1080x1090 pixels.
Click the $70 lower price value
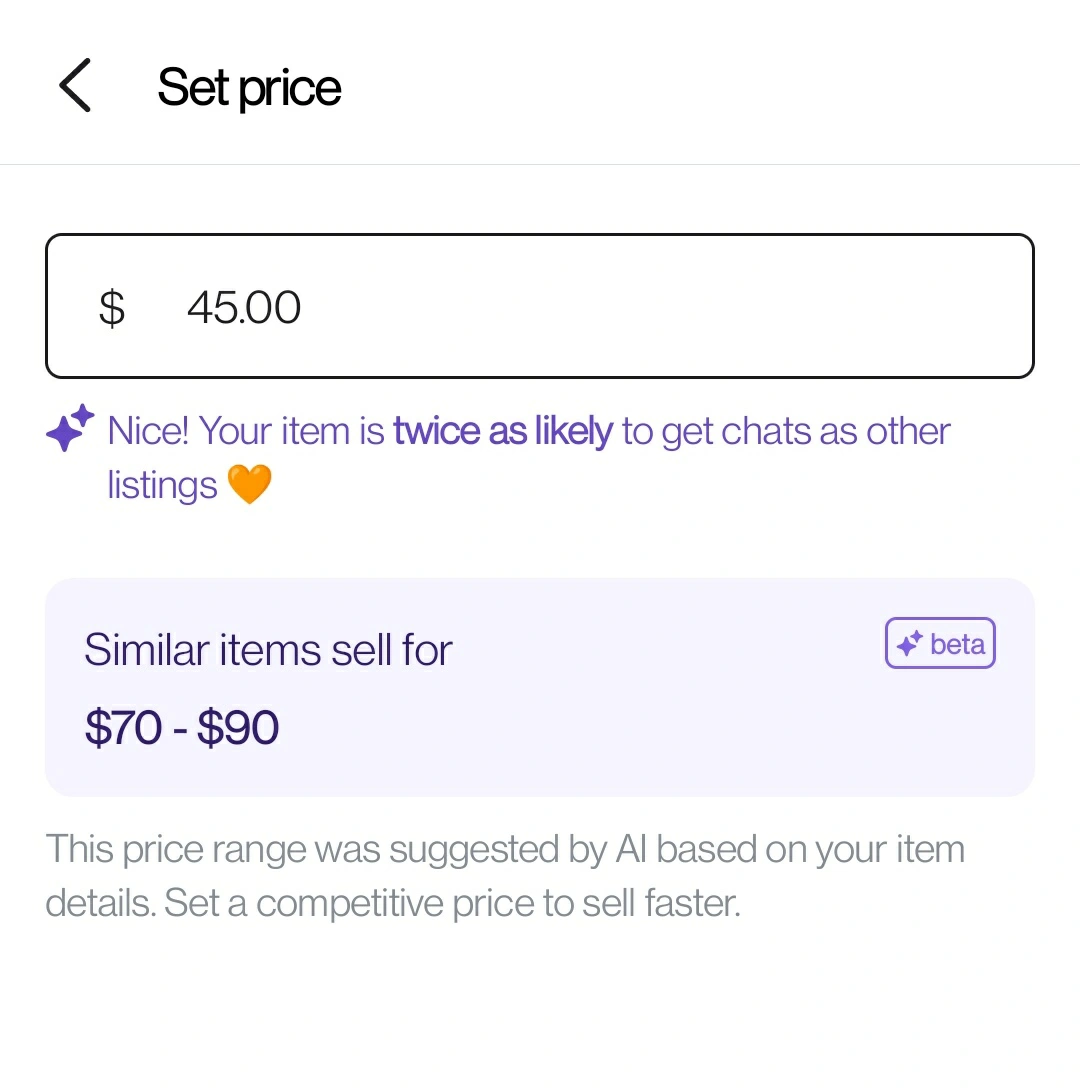[124, 727]
